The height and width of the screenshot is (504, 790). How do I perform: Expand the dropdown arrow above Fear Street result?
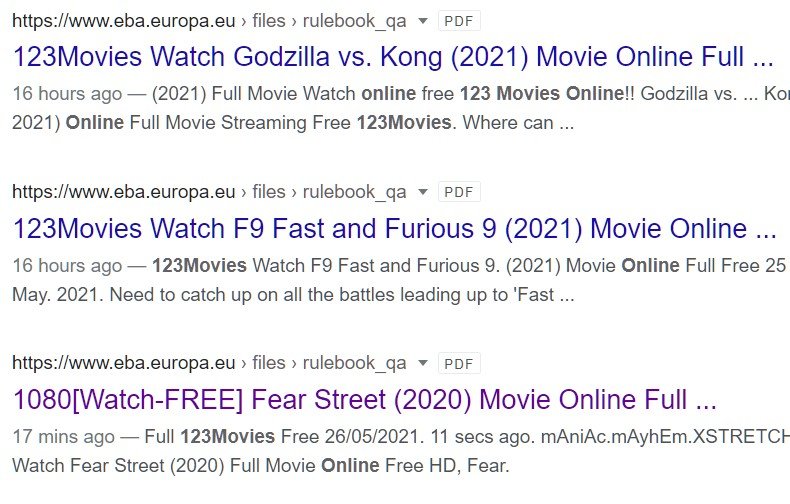click(423, 363)
